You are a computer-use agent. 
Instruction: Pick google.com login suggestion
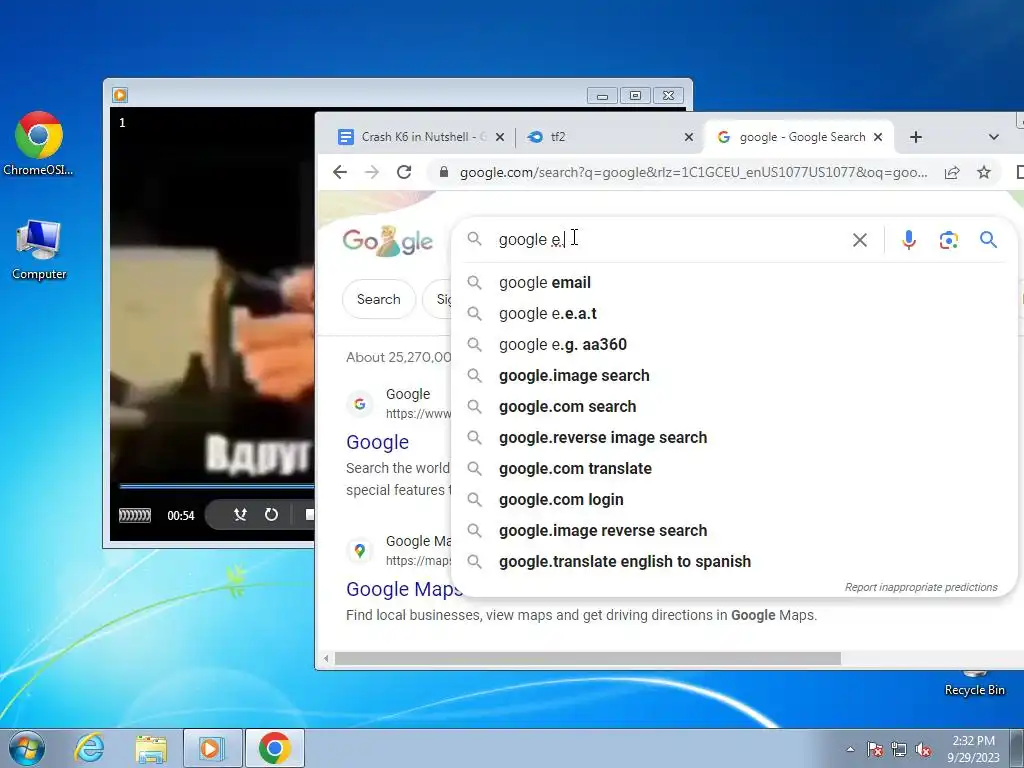(x=734, y=500)
